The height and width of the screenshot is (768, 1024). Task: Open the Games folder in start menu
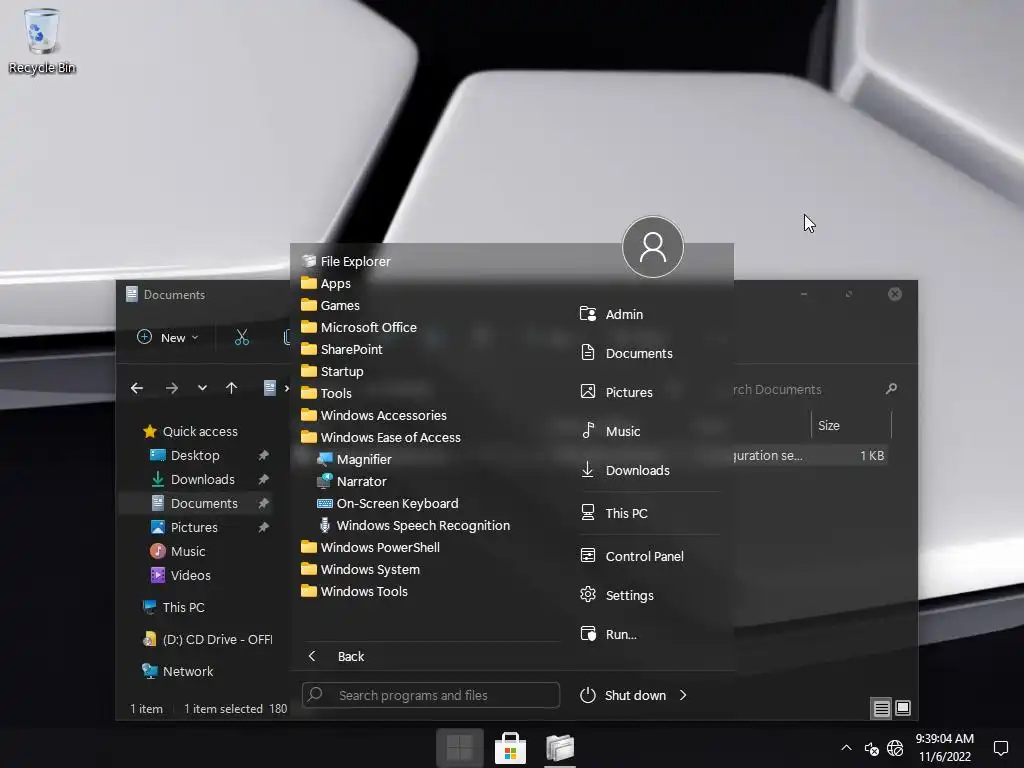coord(330,306)
